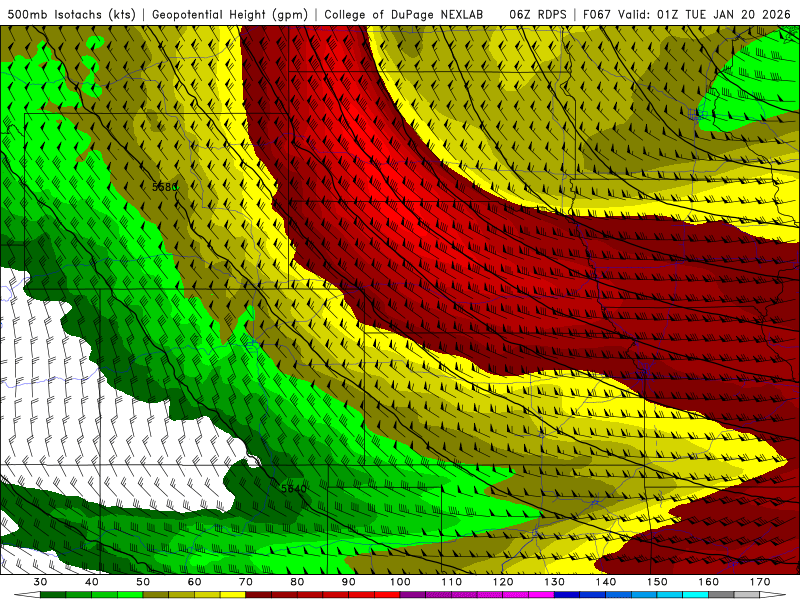This screenshot has height=600, width=800.
Task: Click the 70 value on the color scale
Action: point(246,582)
